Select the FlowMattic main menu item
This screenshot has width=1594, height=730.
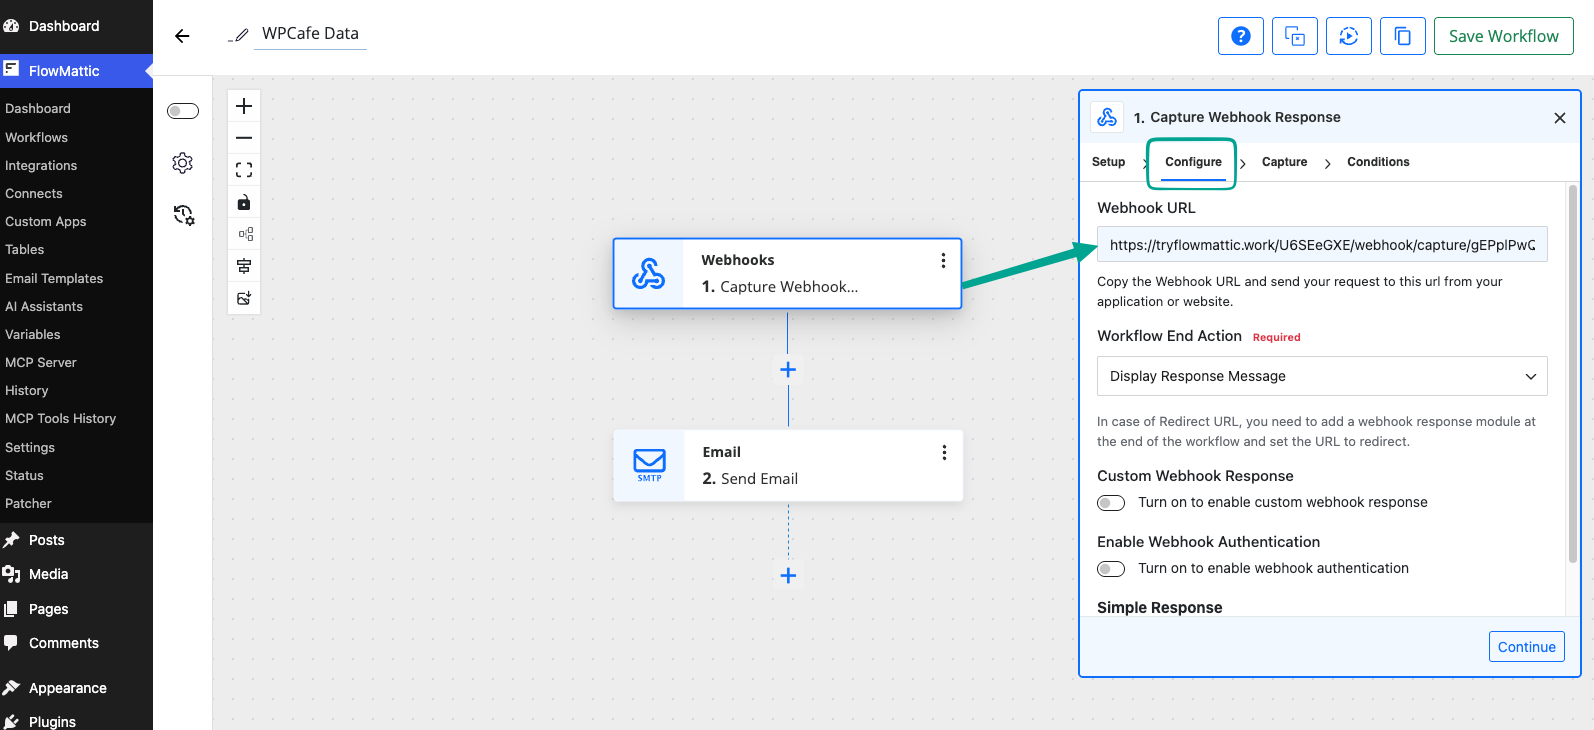(x=76, y=71)
